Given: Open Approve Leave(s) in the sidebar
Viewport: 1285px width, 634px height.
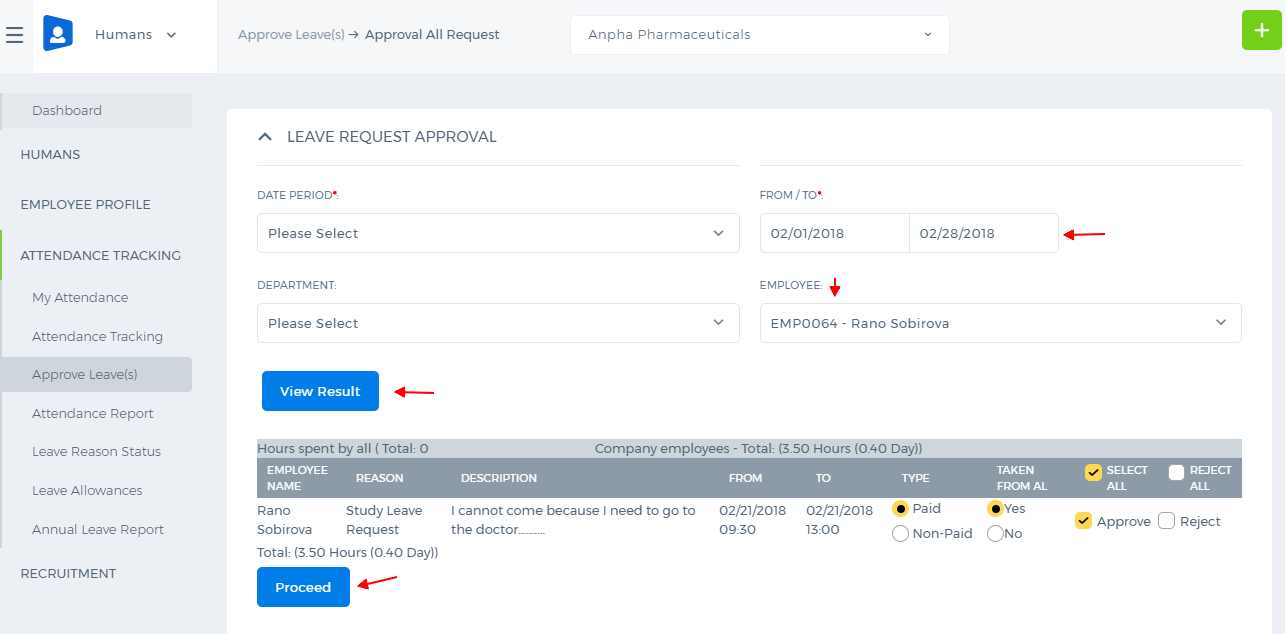Looking at the screenshot, I should 97,375.
